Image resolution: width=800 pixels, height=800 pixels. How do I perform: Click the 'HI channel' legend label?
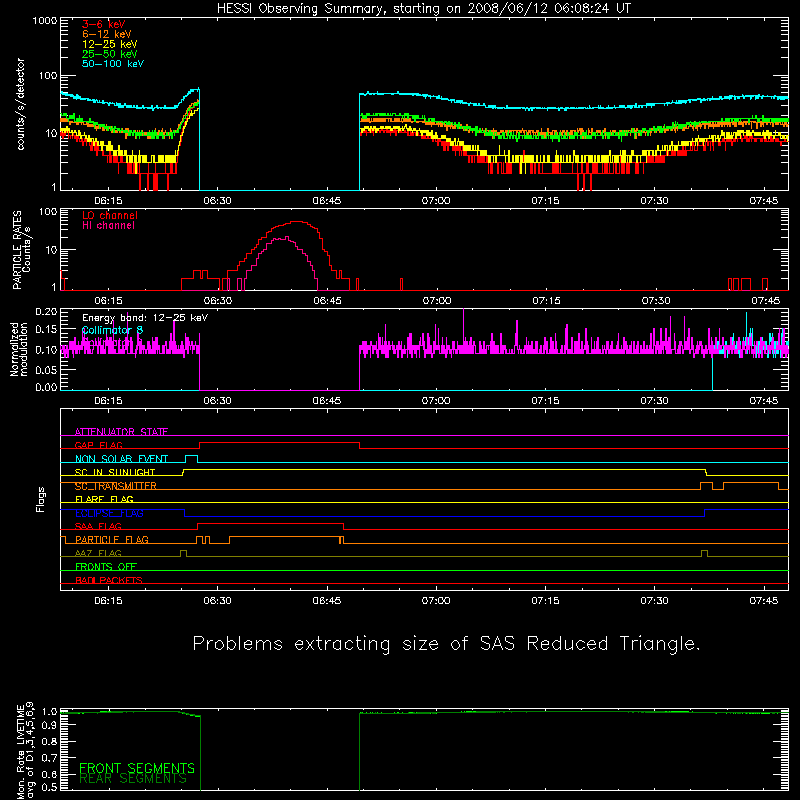coord(108,226)
